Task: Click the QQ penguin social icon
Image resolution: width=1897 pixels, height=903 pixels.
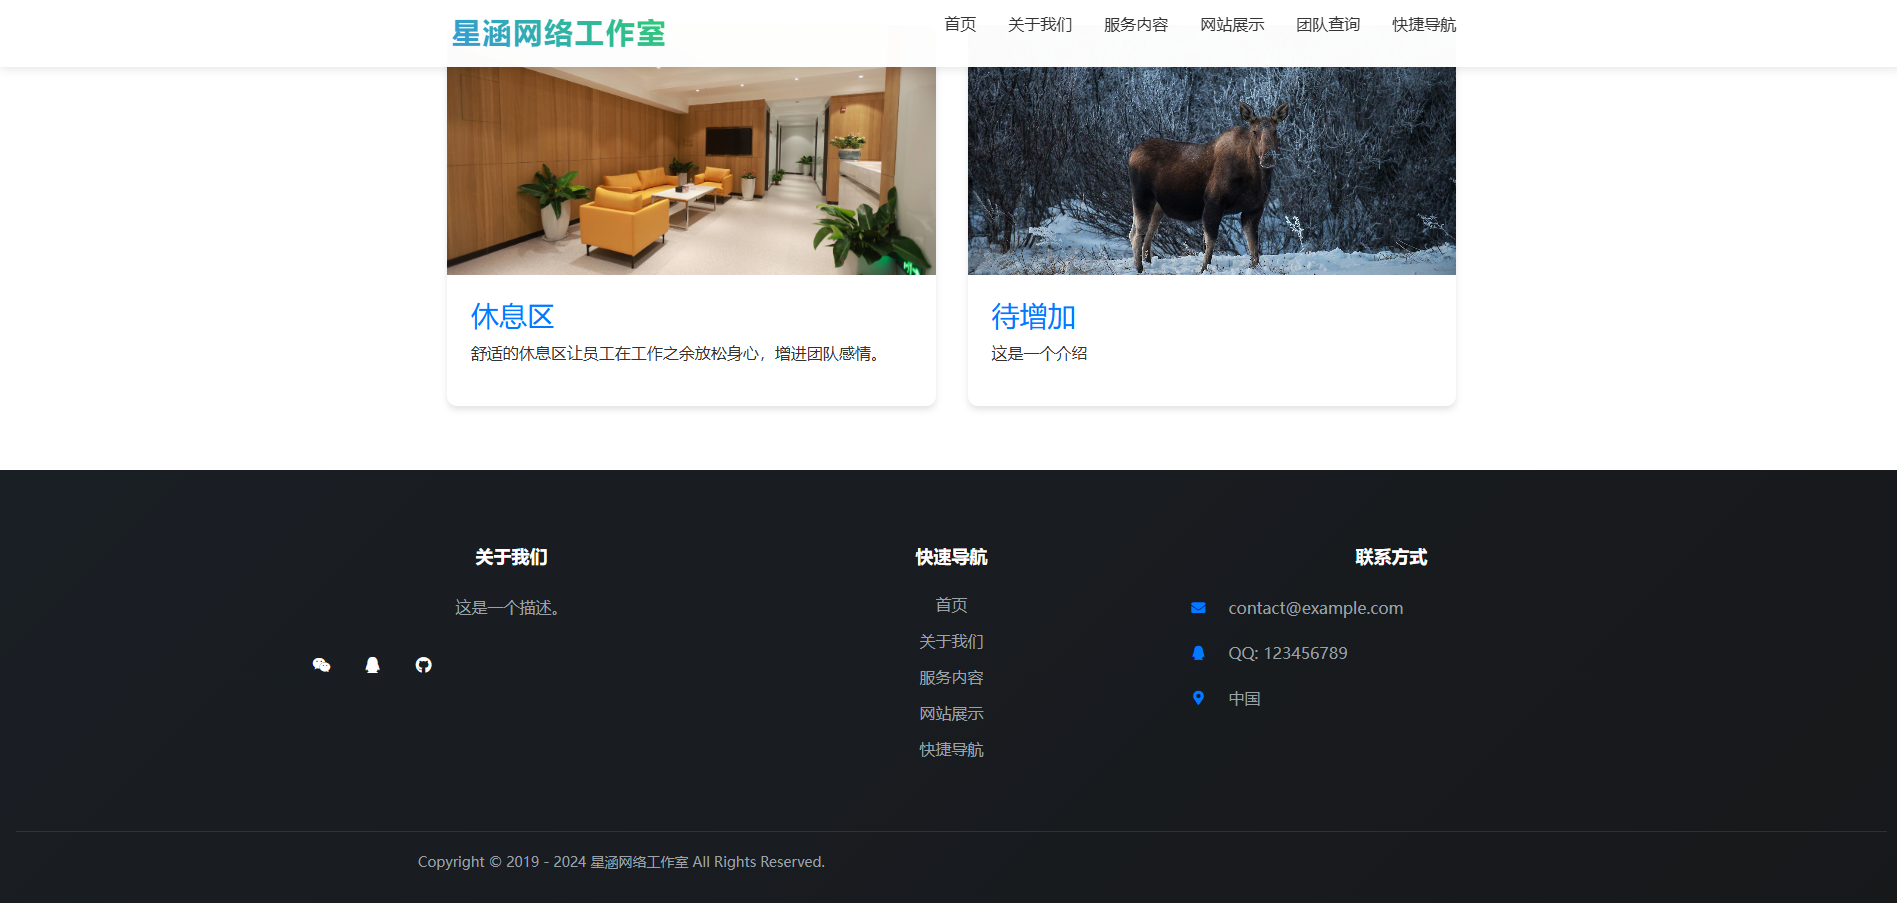Action: 372,665
